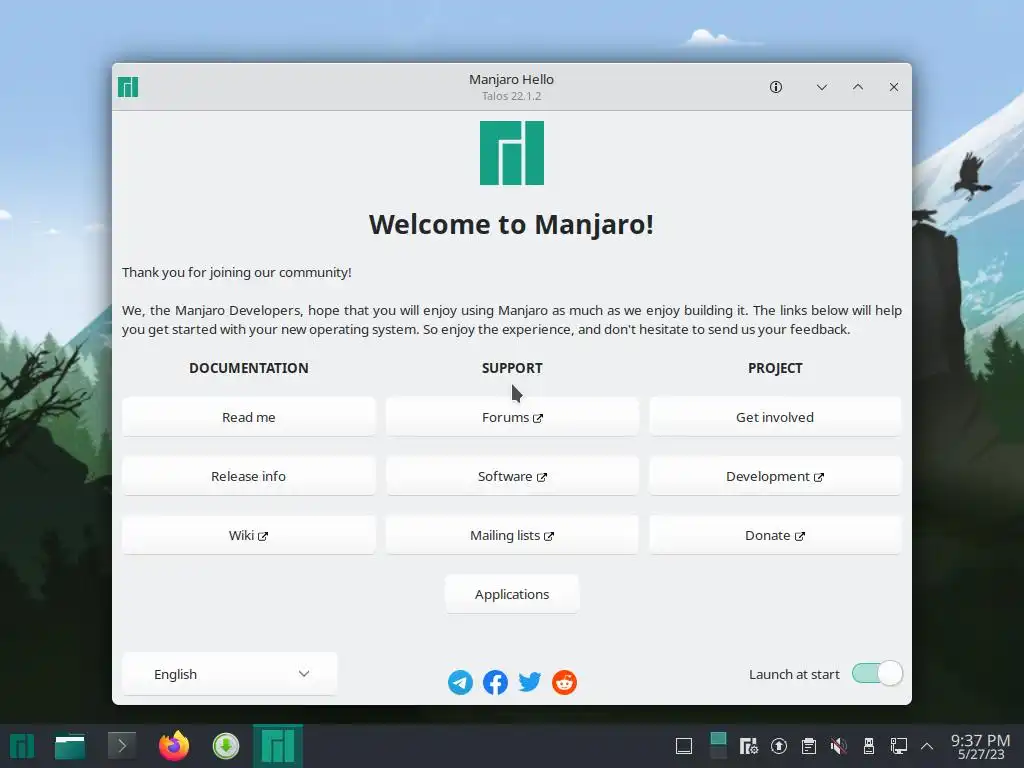Open the Wiki link button
This screenshot has height=768, width=1024.
249,535
